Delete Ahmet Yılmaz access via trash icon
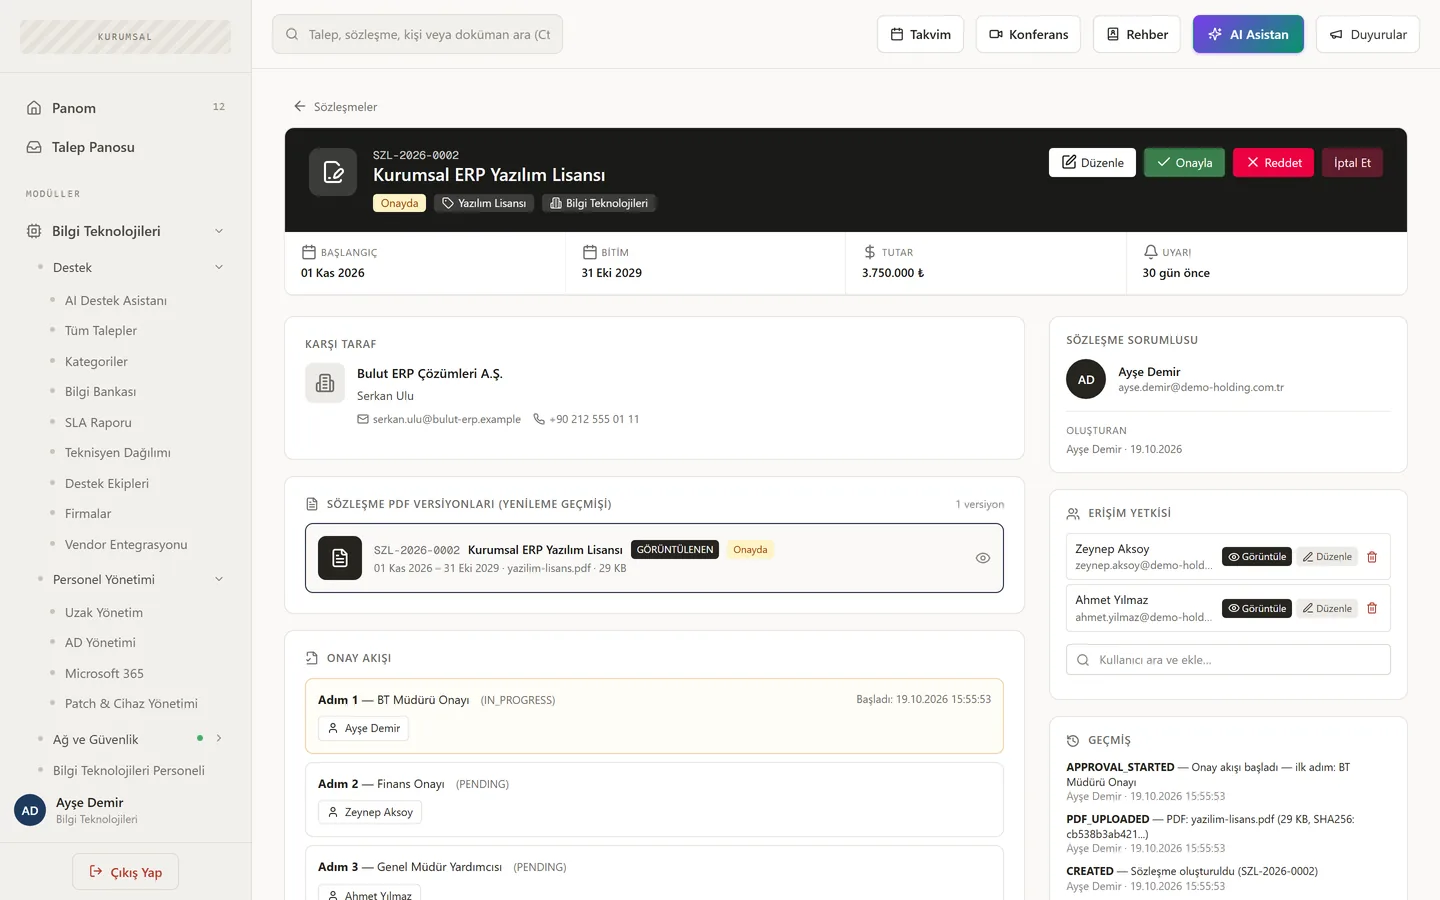1440x900 pixels. 1372,608
